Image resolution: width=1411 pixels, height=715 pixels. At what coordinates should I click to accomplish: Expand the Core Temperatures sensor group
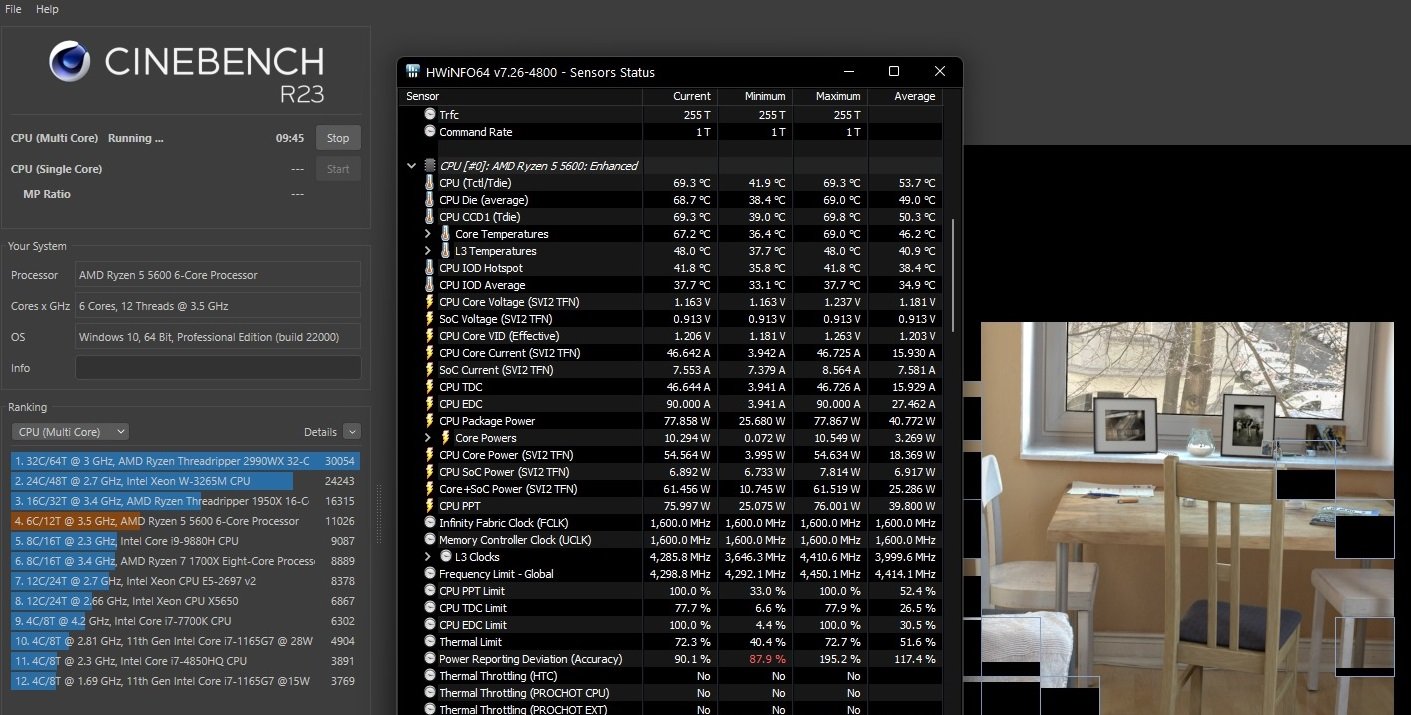pos(428,234)
